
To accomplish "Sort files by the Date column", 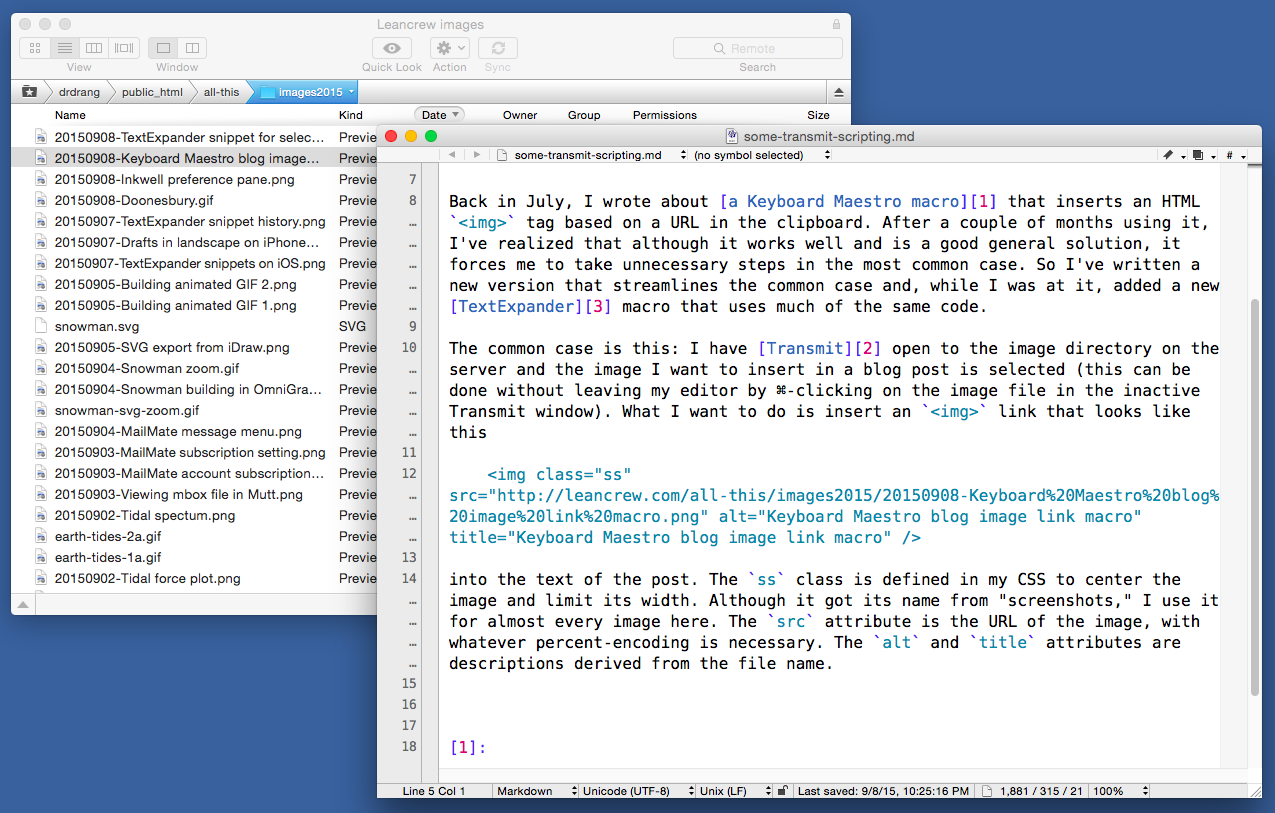I will point(439,115).
